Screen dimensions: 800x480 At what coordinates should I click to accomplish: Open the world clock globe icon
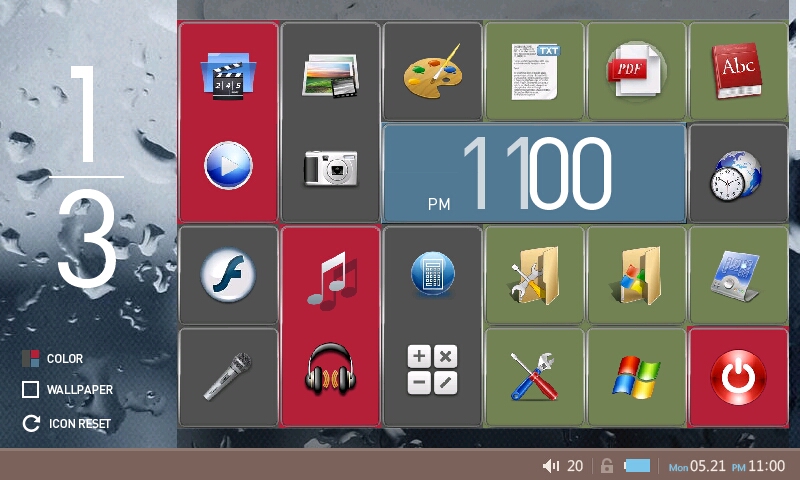tap(736, 175)
